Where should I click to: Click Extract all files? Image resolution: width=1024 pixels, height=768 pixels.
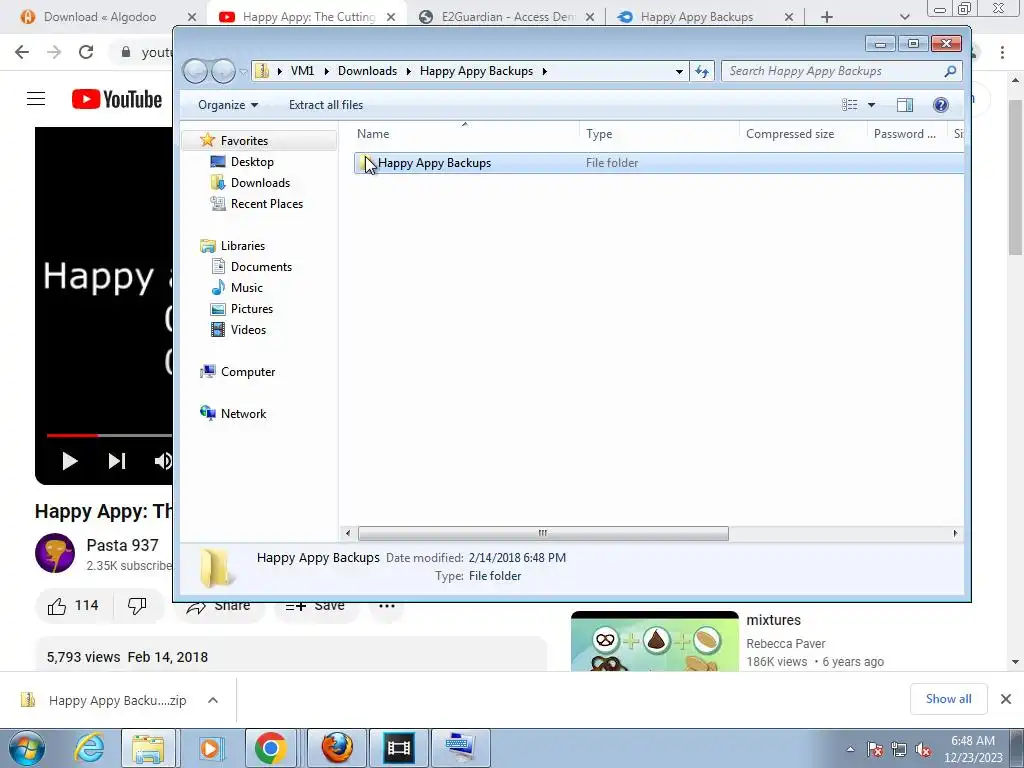[326, 104]
